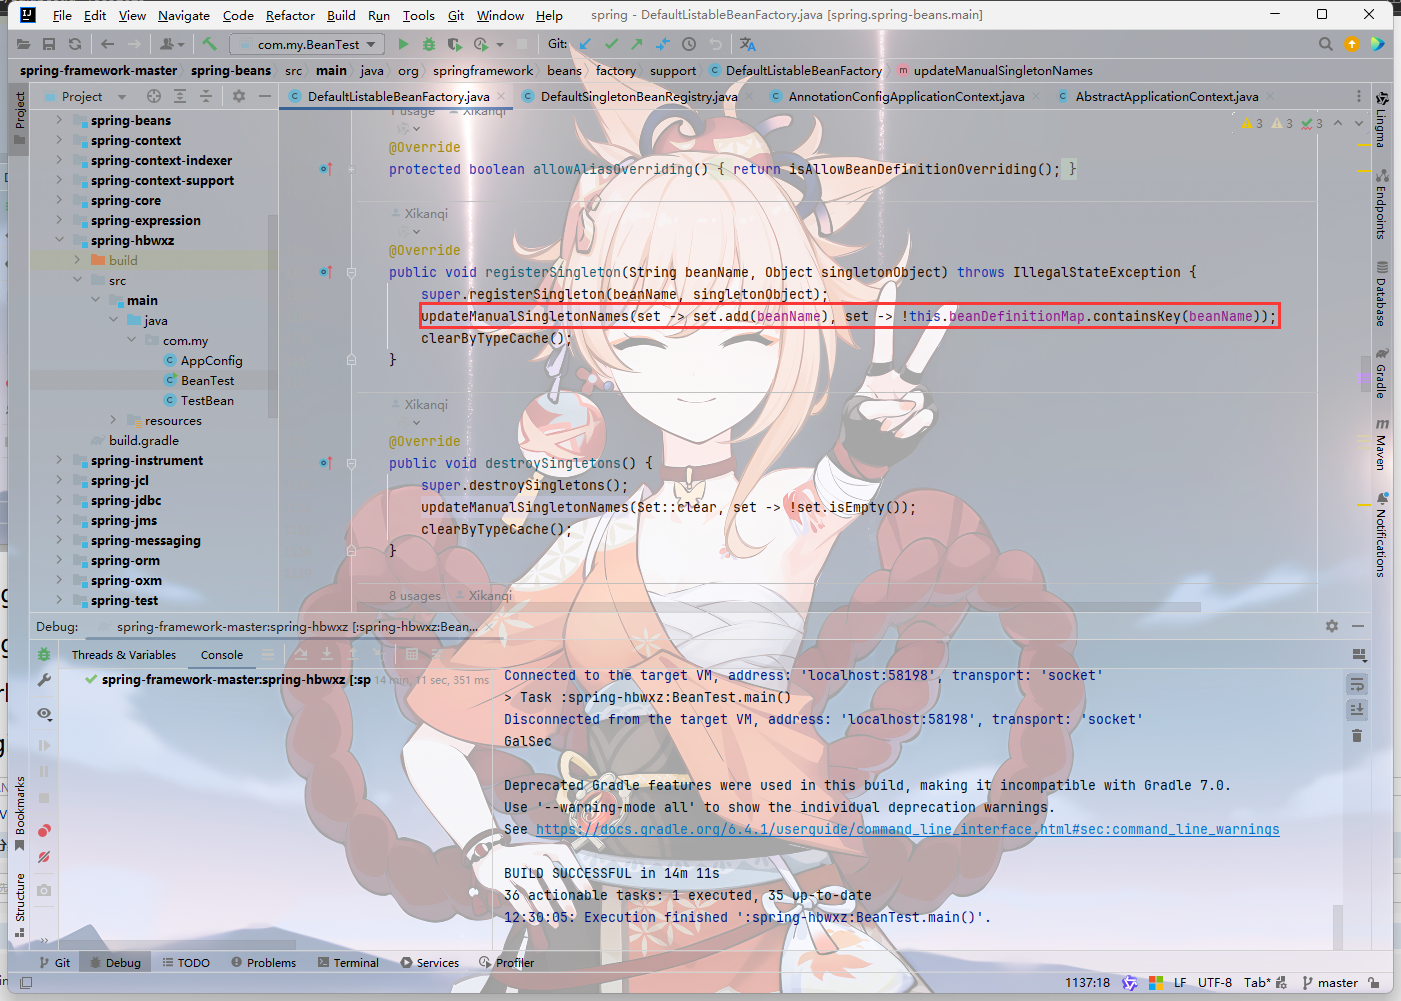Collapse the spring-hbwxz module node

tap(59, 240)
